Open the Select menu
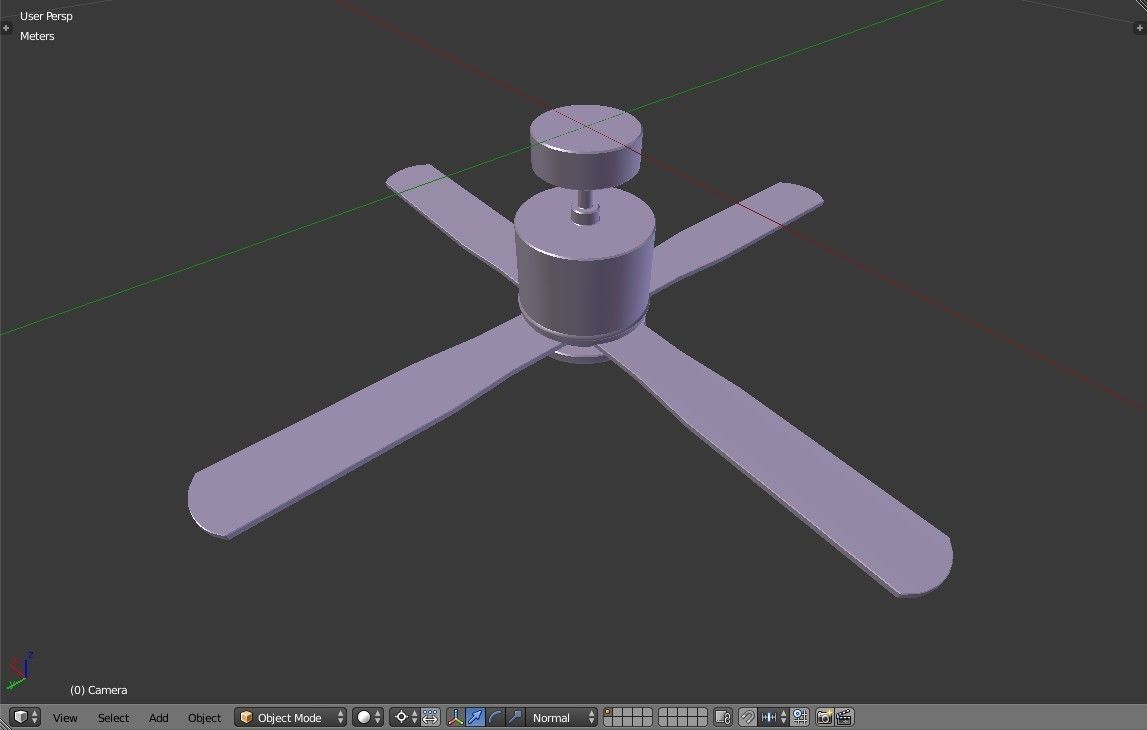 (113, 718)
